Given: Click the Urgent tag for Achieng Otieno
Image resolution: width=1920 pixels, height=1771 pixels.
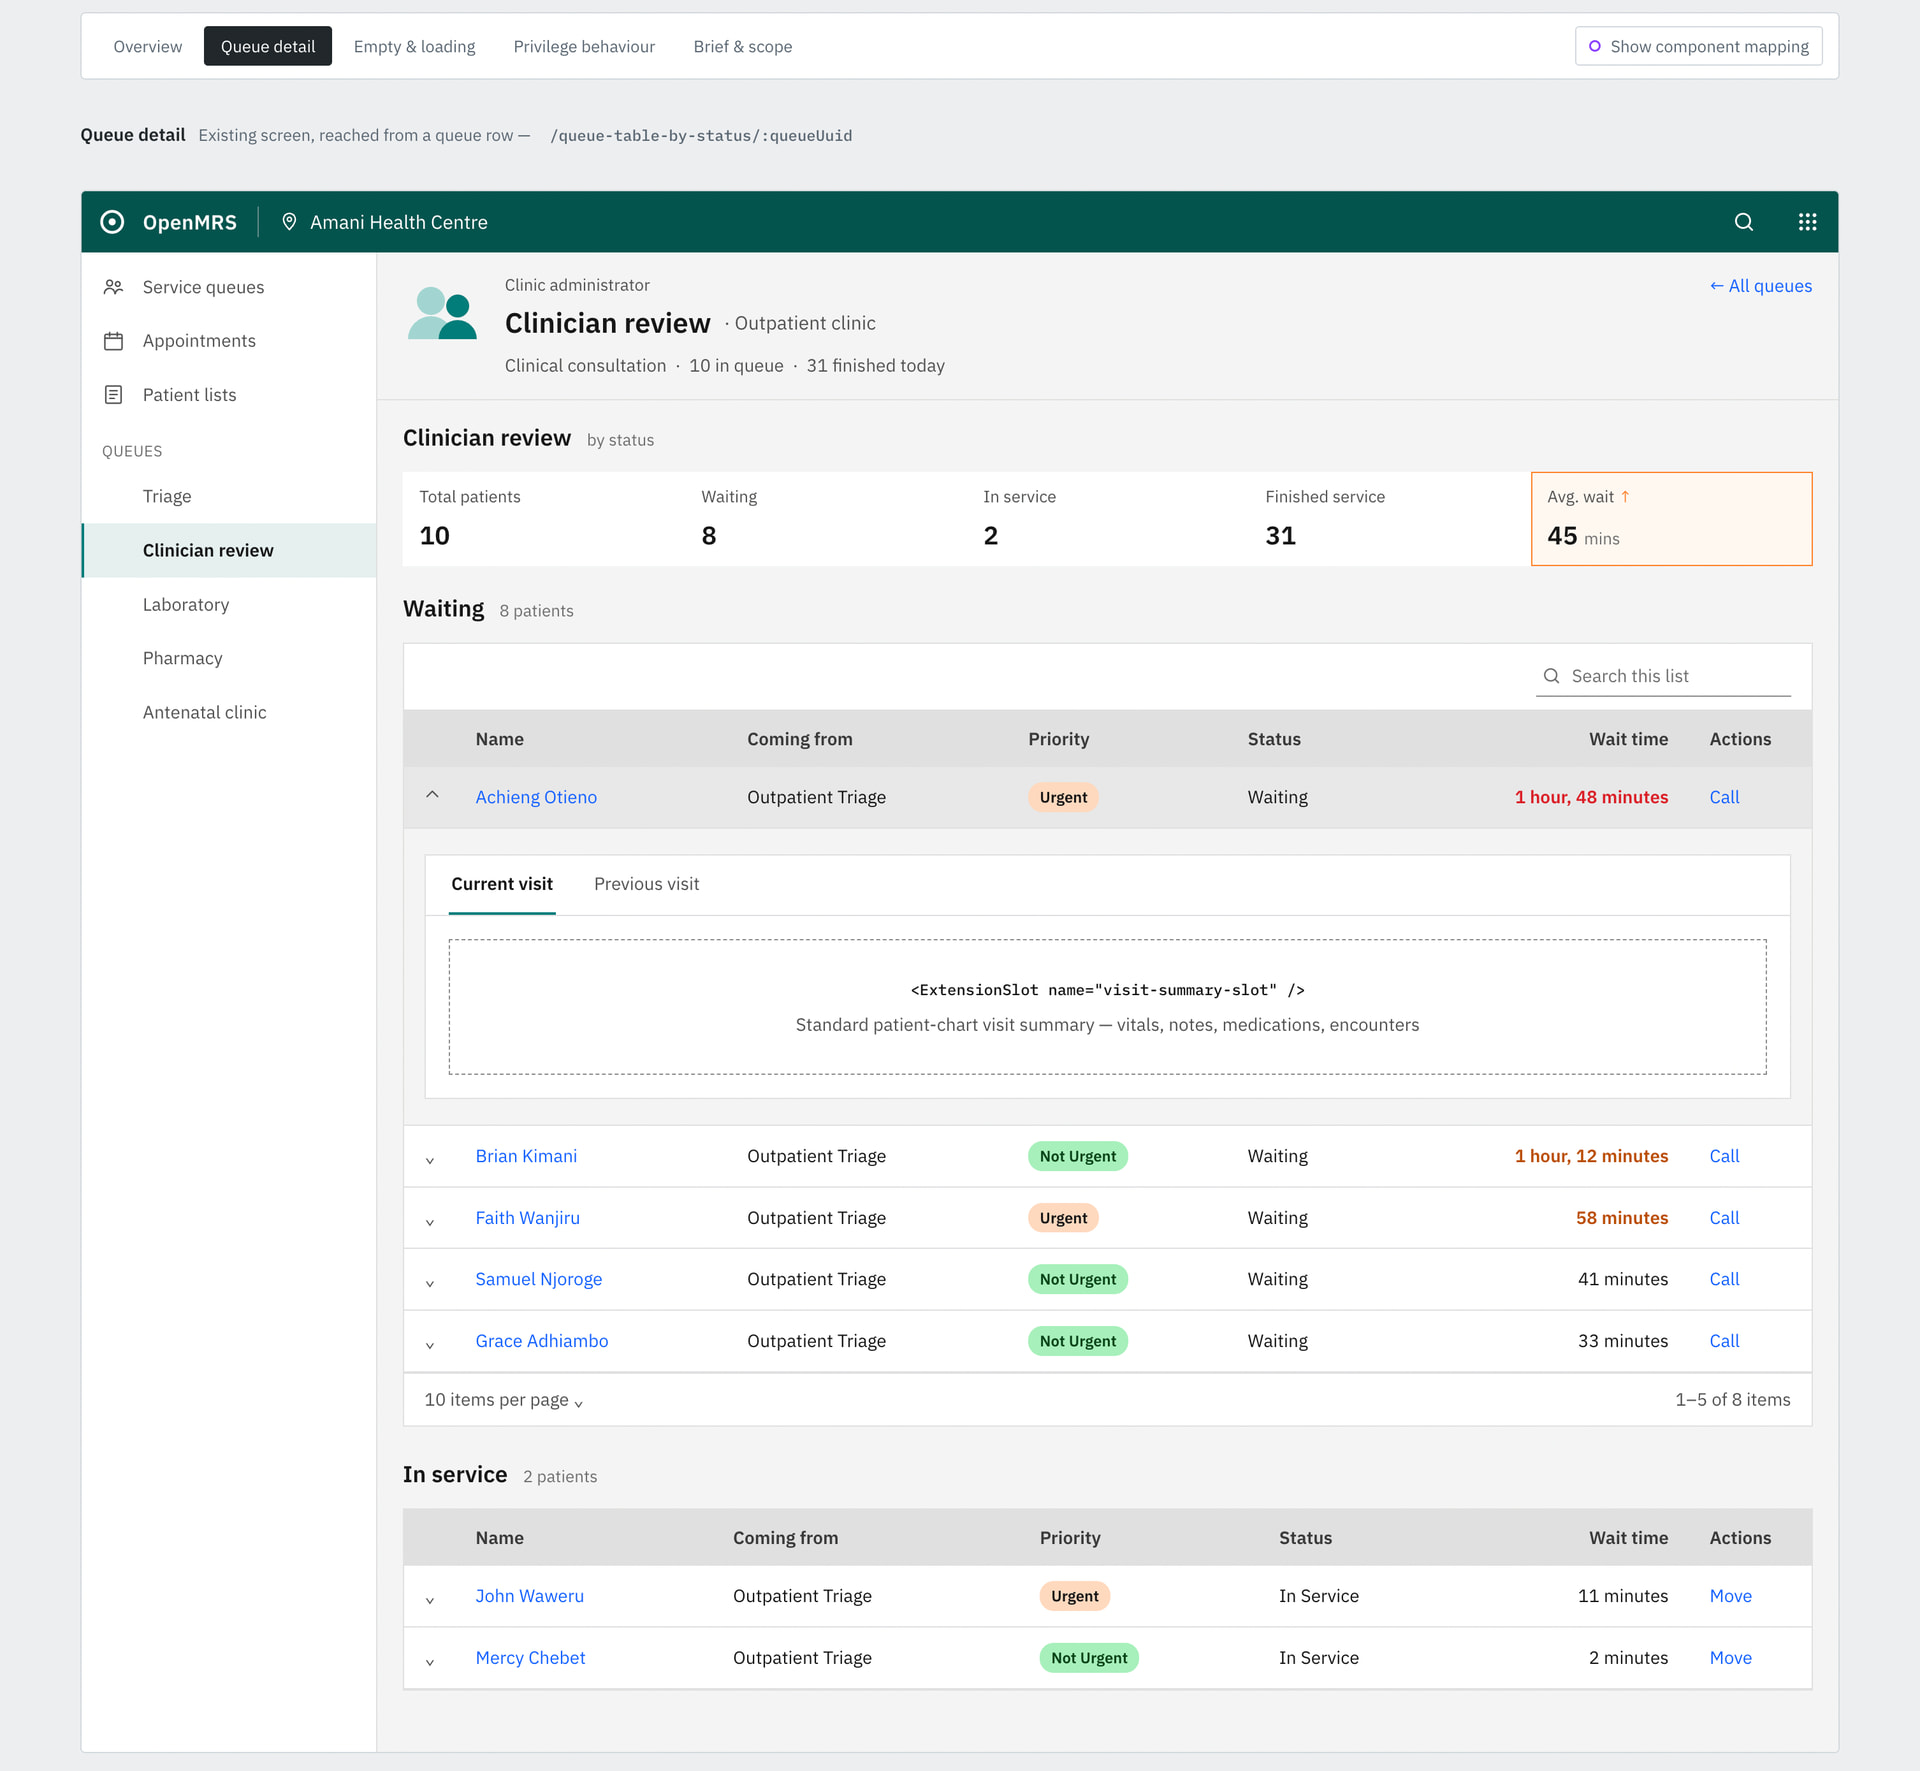Looking at the screenshot, I should [1063, 797].
